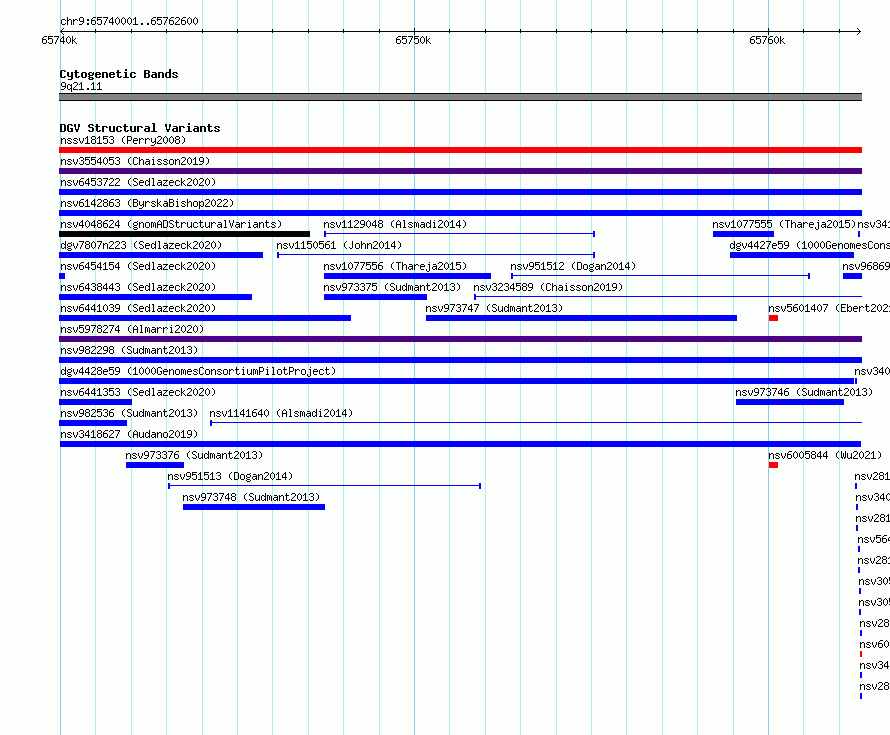The image size is (890, 735).
Task: Click the 9q21.11 cytogenetic band label
Action: tap(81, 86)
